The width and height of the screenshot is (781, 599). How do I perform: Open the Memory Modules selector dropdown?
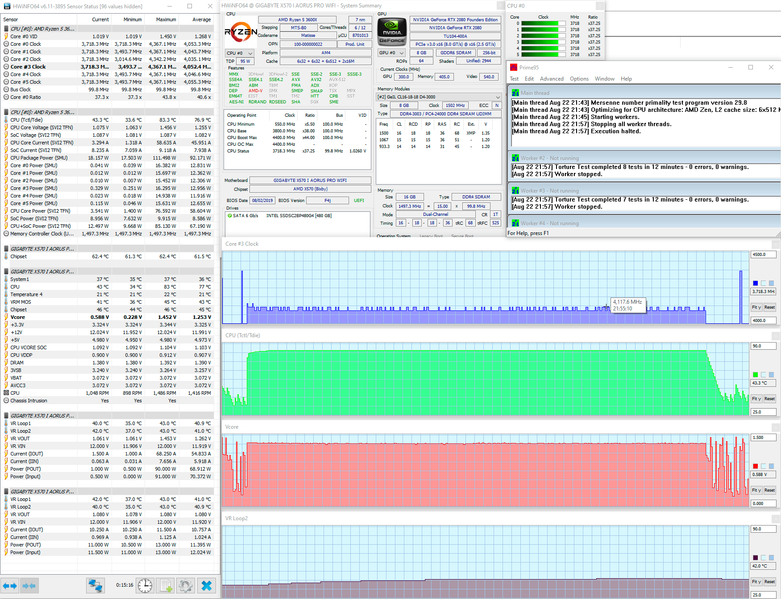[x=439, y=97]
